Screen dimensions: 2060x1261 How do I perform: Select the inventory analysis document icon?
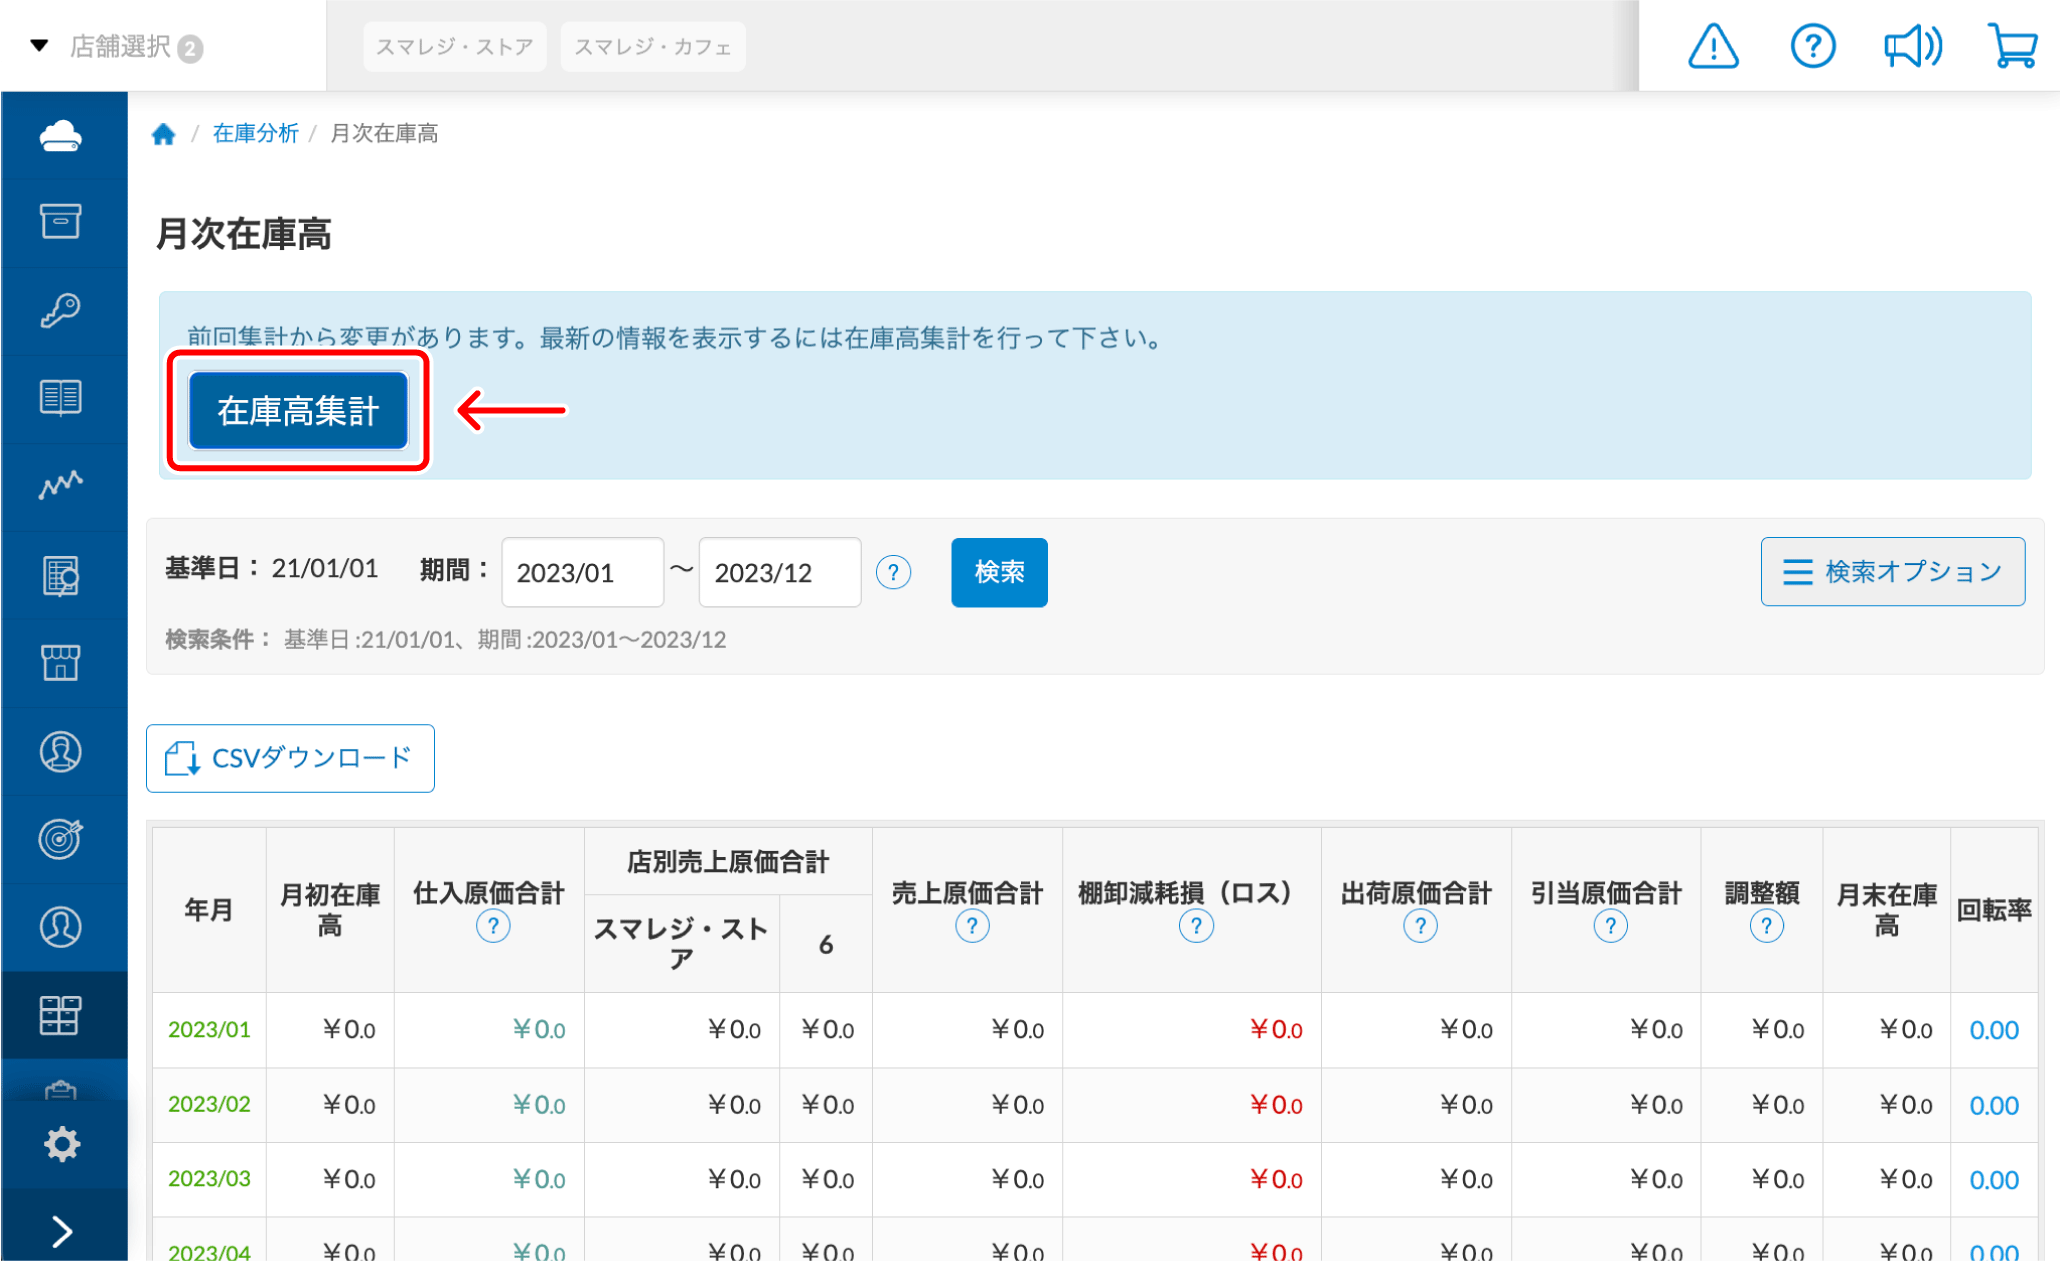tap(62, 573)
